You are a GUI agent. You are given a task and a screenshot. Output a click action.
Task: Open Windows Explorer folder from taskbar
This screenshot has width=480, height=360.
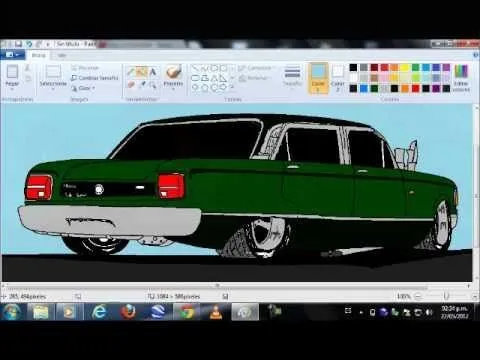(x=41, y=312)
